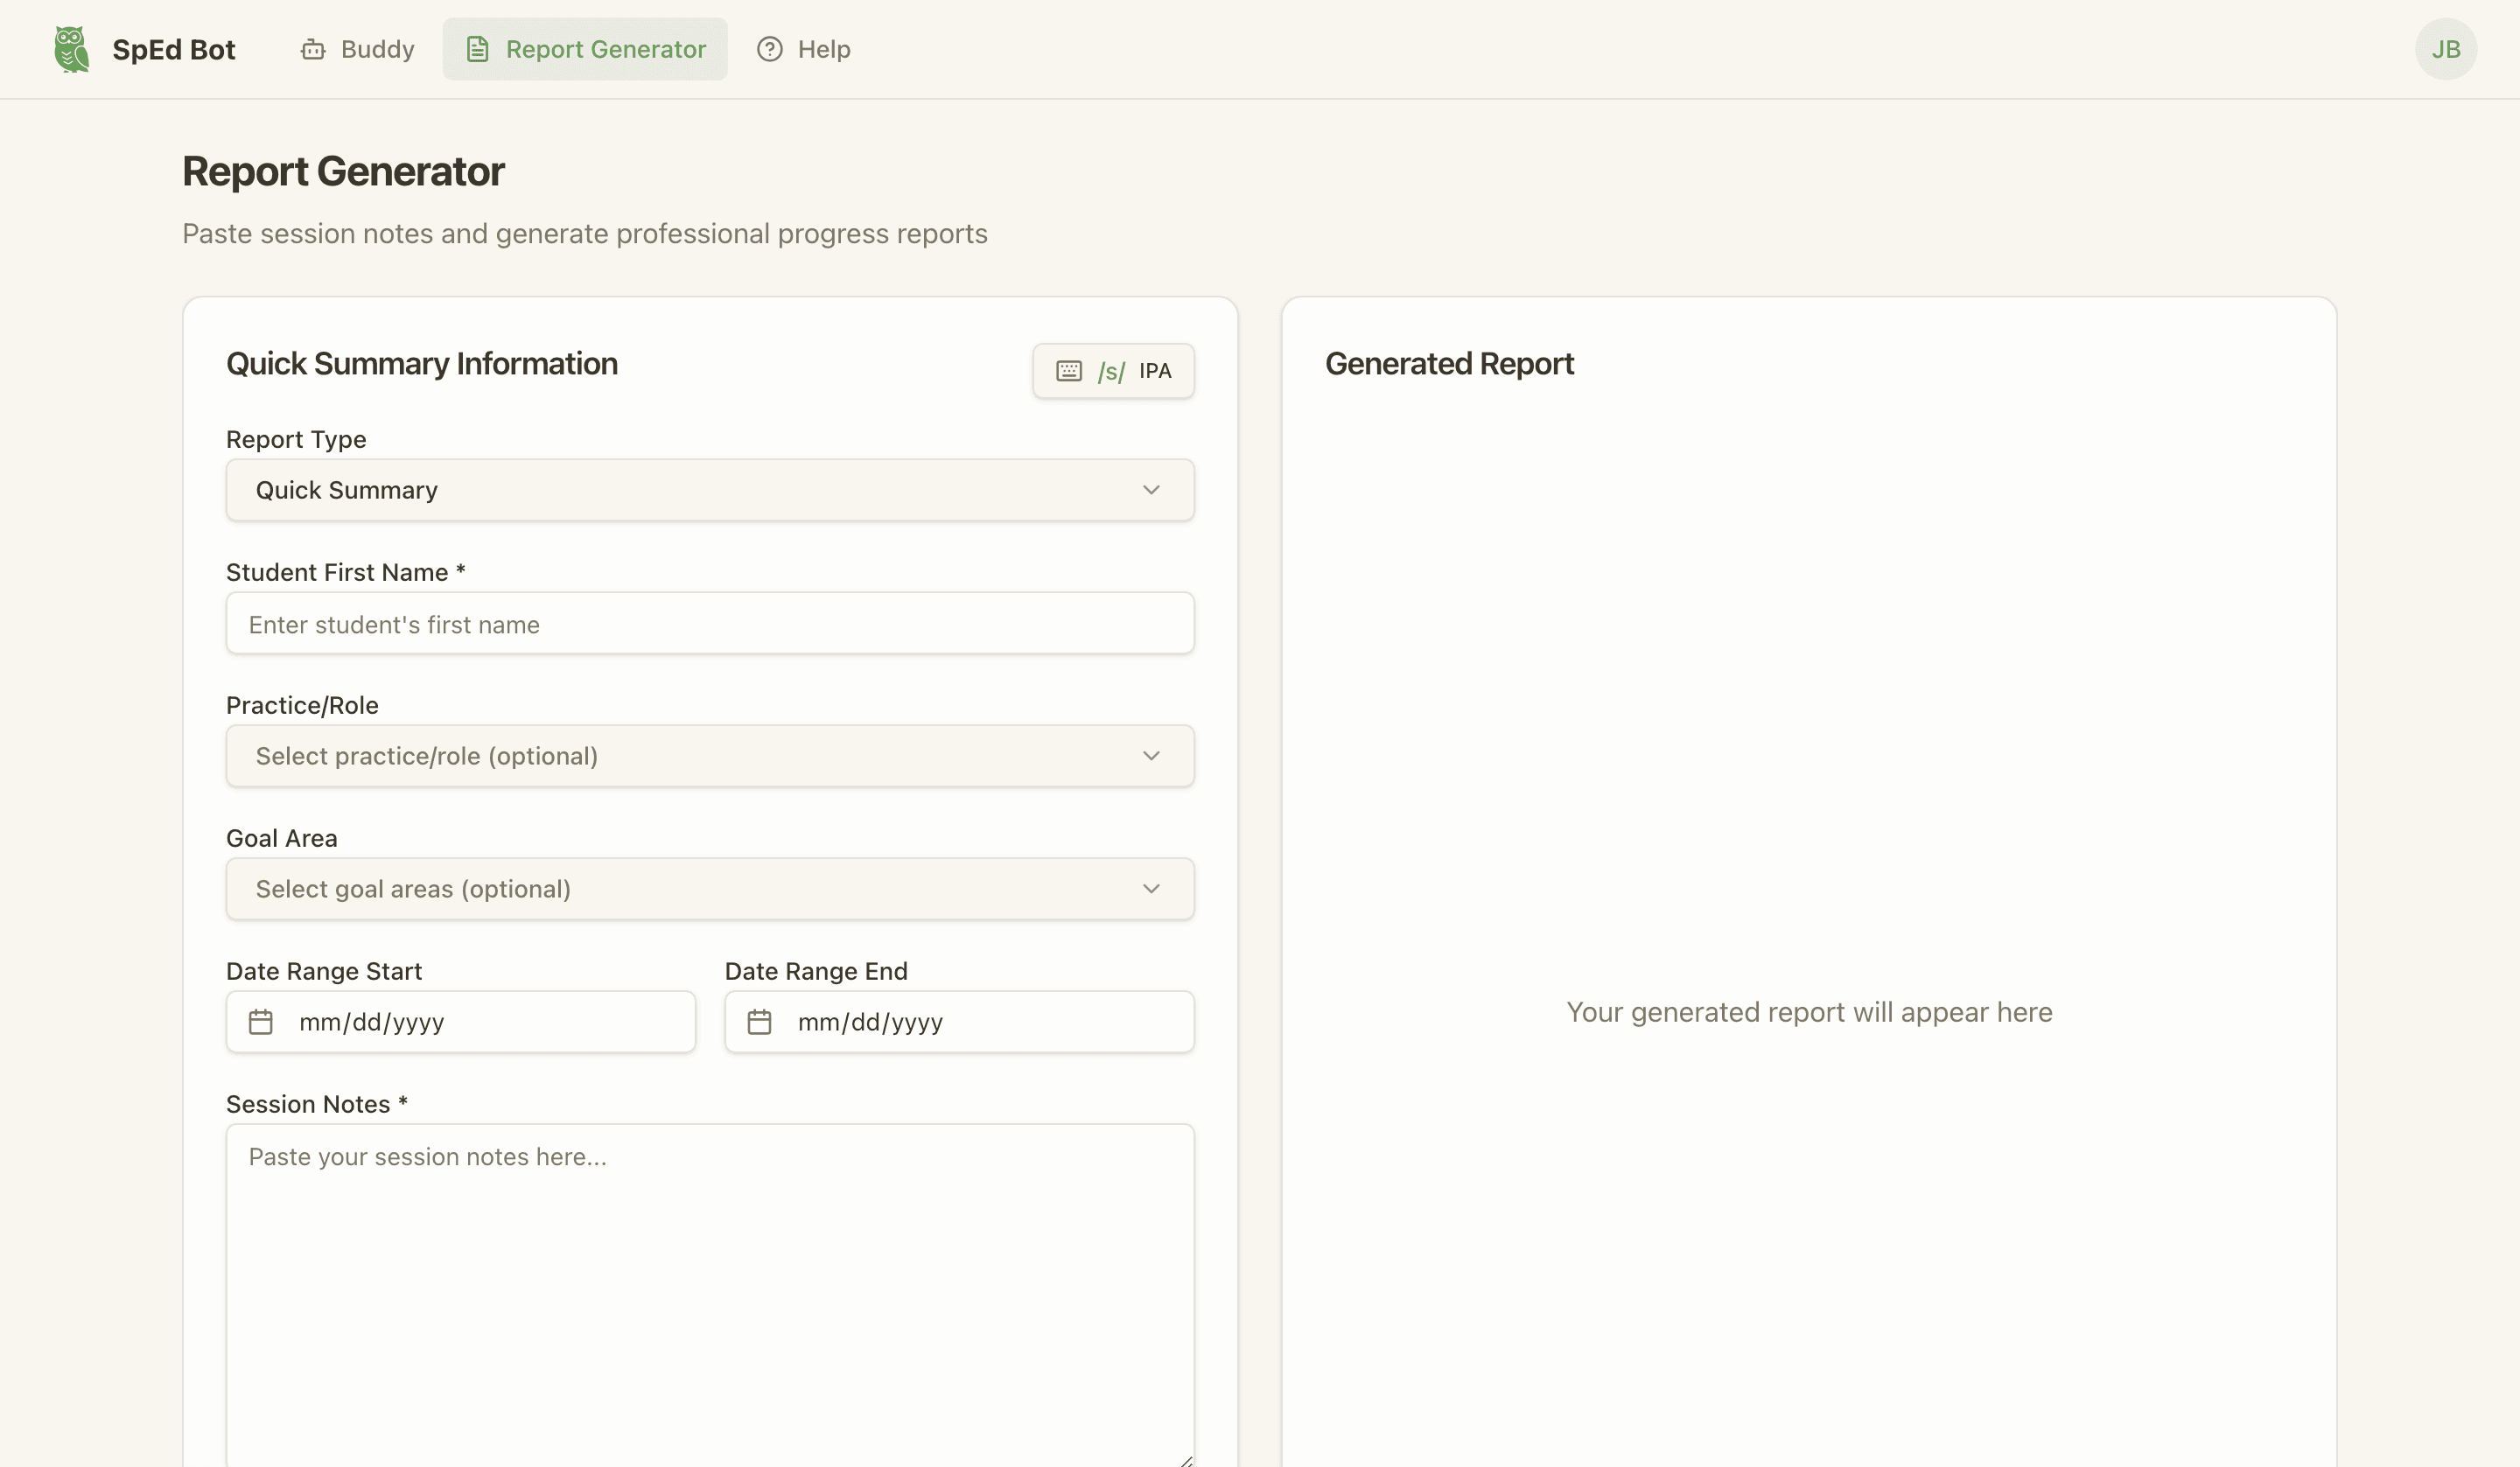
Task: Open the IPA keyboard helper
Action: (1113, 370)
